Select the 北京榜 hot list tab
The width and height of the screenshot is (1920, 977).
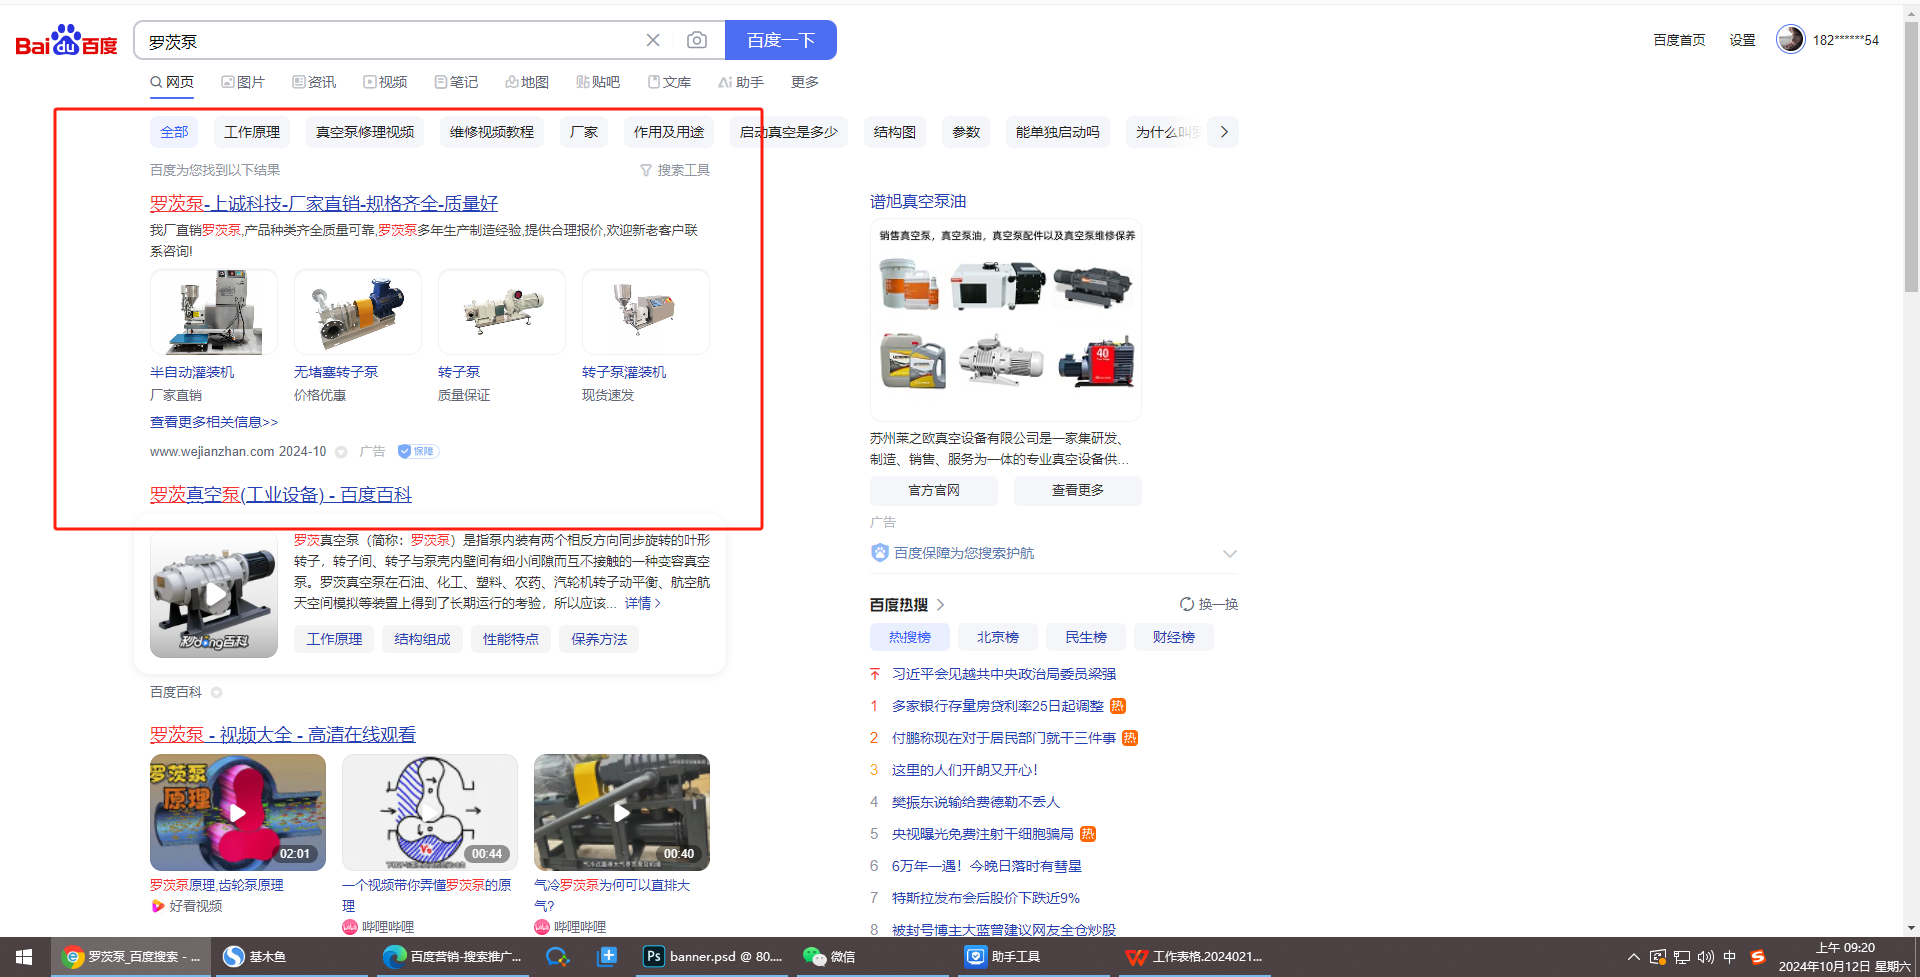[x=997, y=637]
